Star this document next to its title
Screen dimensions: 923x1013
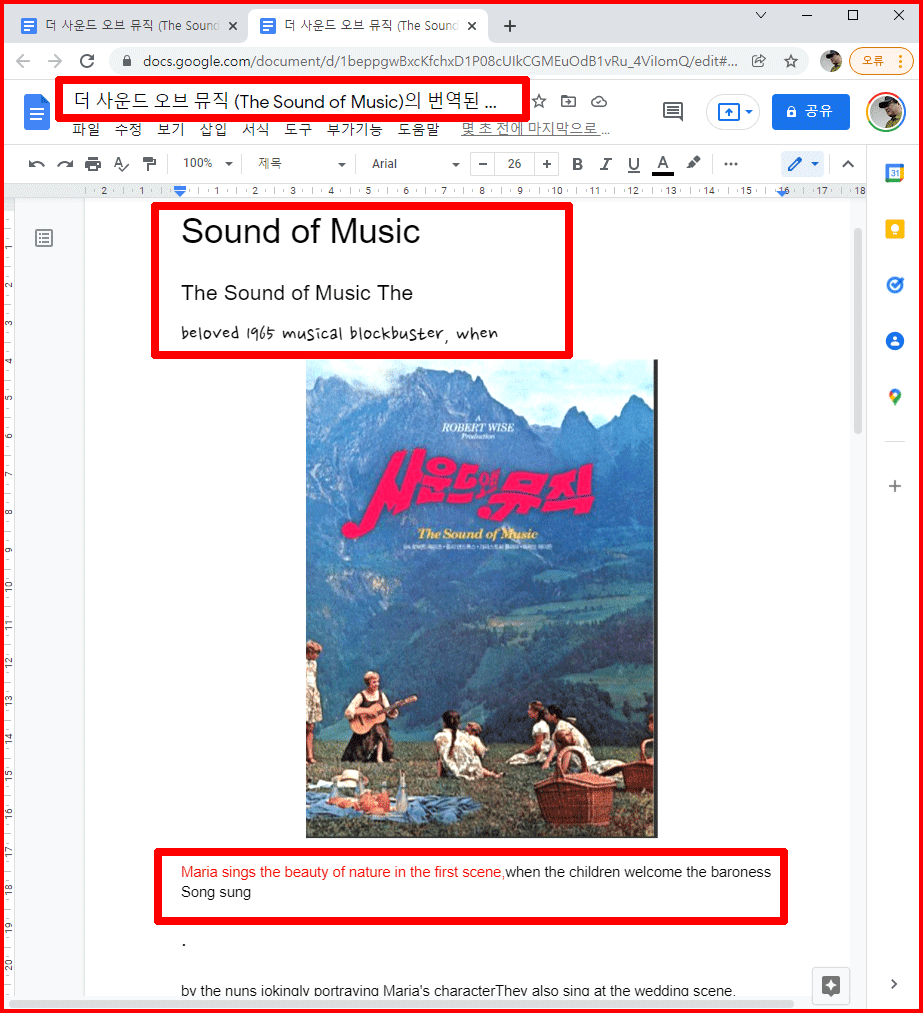tap(539, 101)
